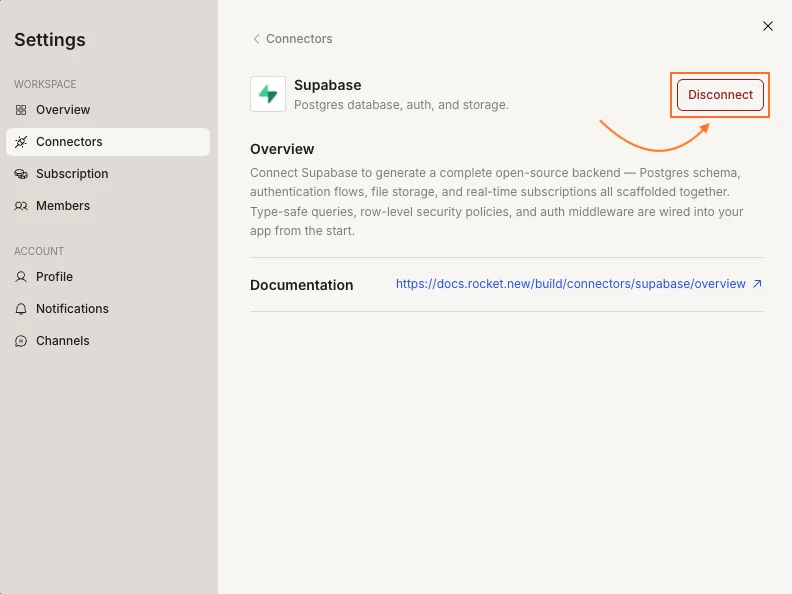Click the 'Postgres database, auth, and storage.' subtitle
This screenshot has width=792, height=594.
[x=401, y=105]
